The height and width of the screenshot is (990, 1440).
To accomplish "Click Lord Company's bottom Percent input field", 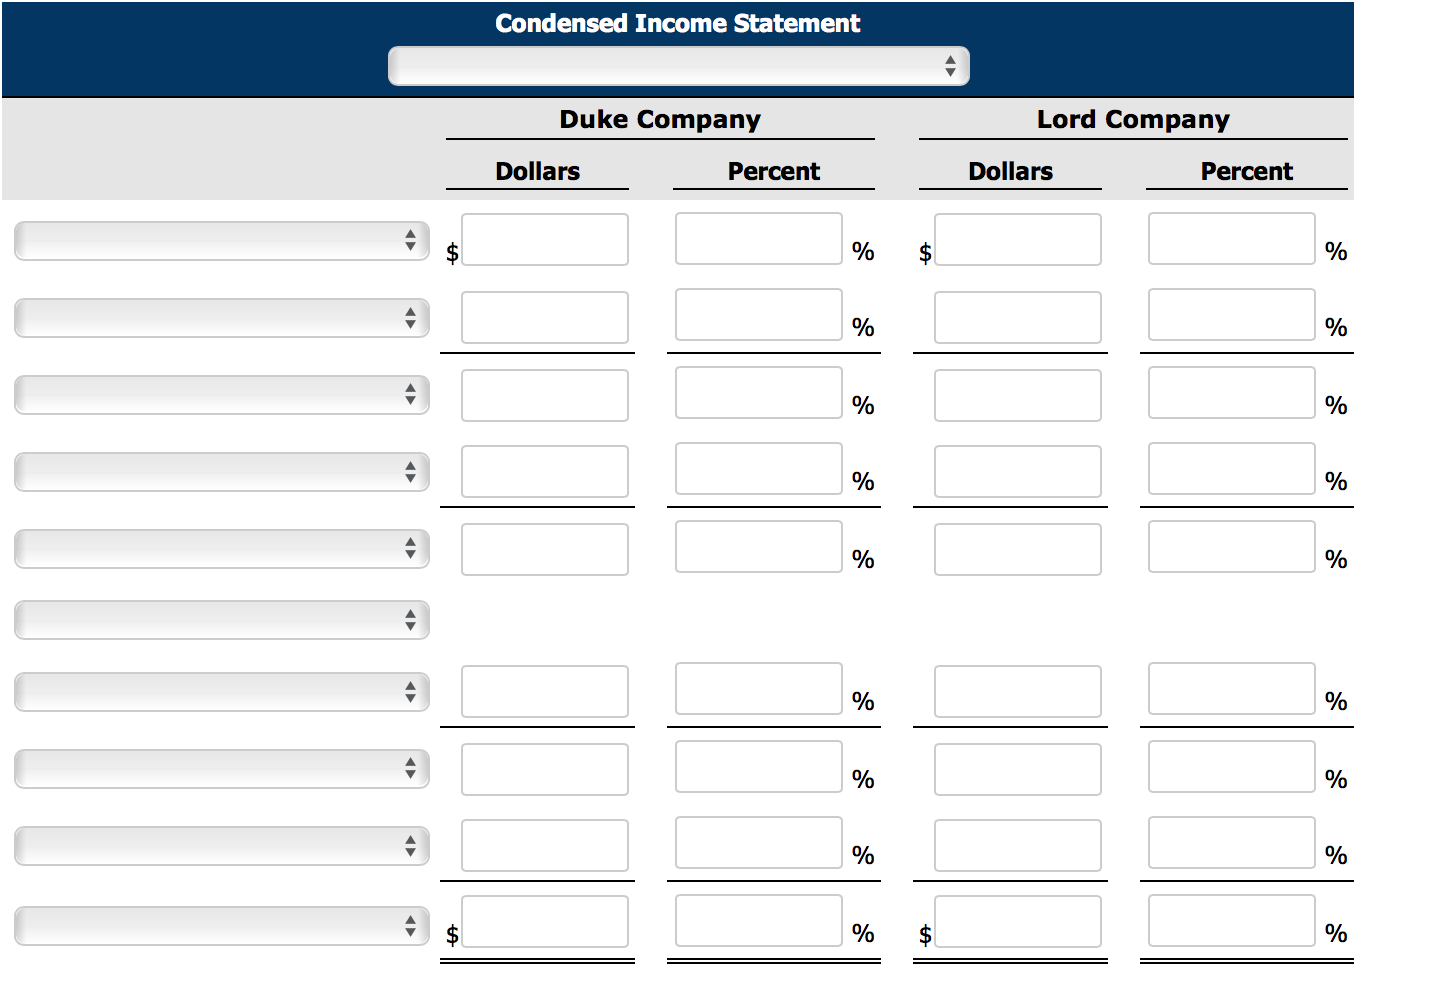I will 1231,921.
